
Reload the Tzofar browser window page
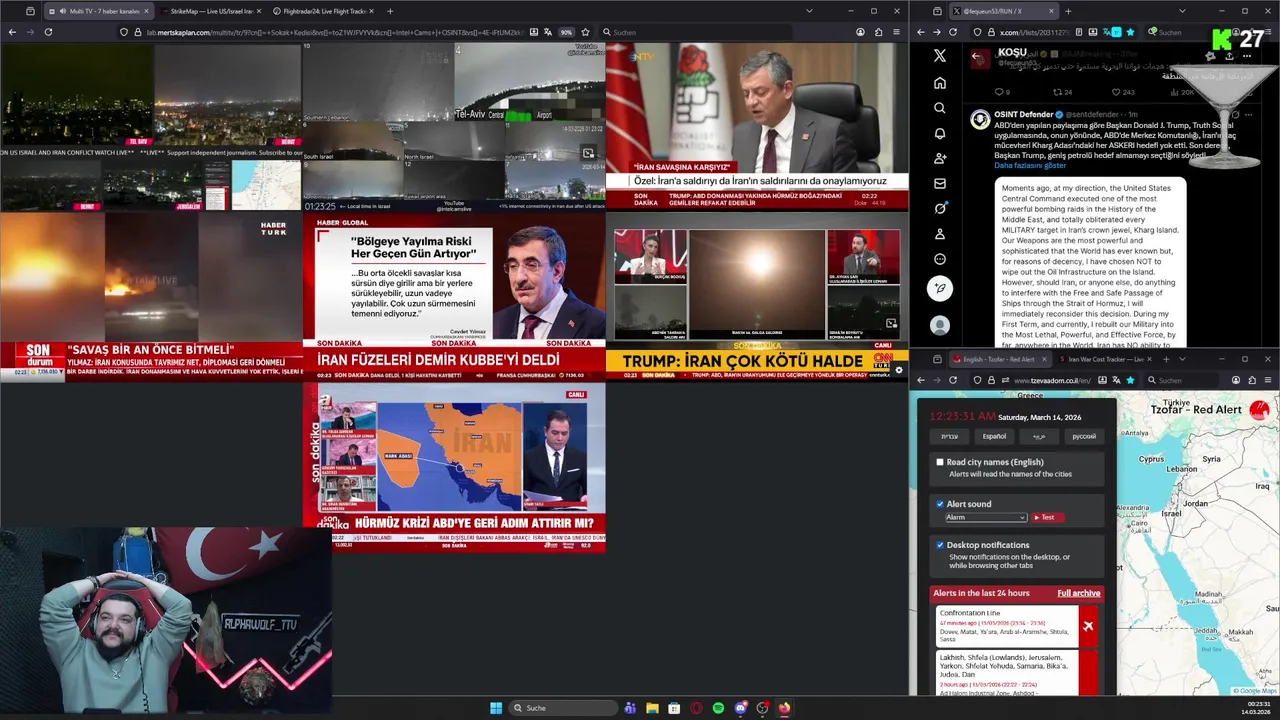pyautogui.click(x=952, y=380)
